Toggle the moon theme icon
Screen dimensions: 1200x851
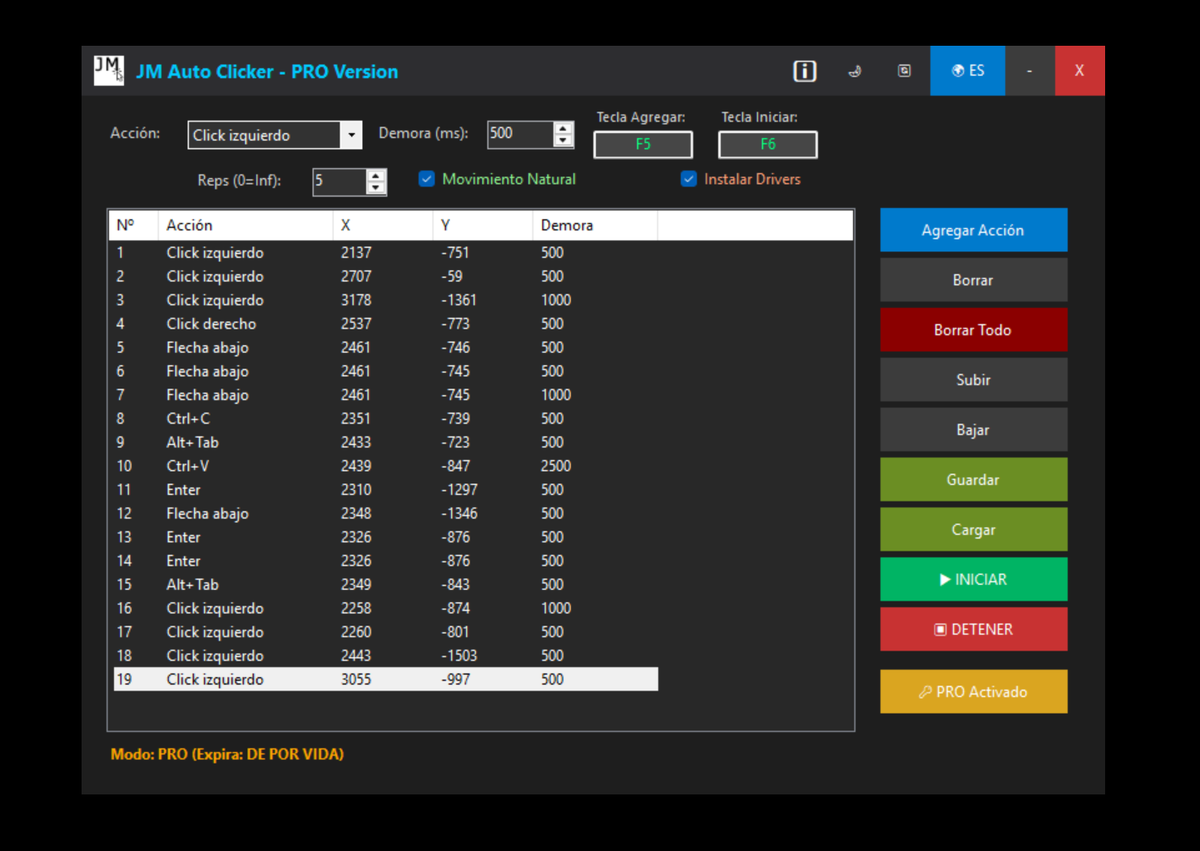click(x=854, y=71)
